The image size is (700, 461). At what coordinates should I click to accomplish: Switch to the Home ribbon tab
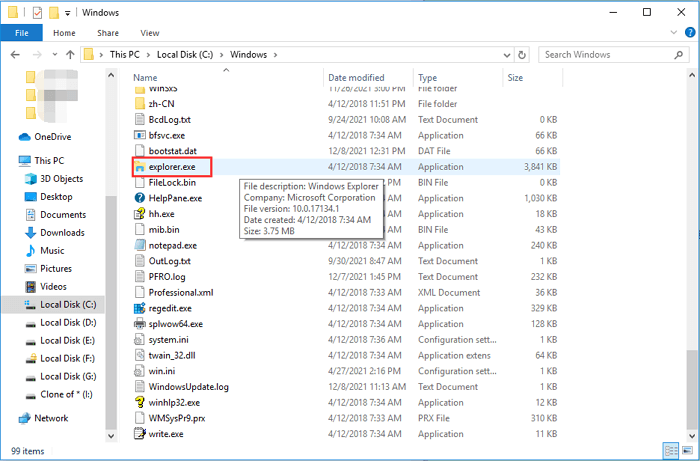64,33
